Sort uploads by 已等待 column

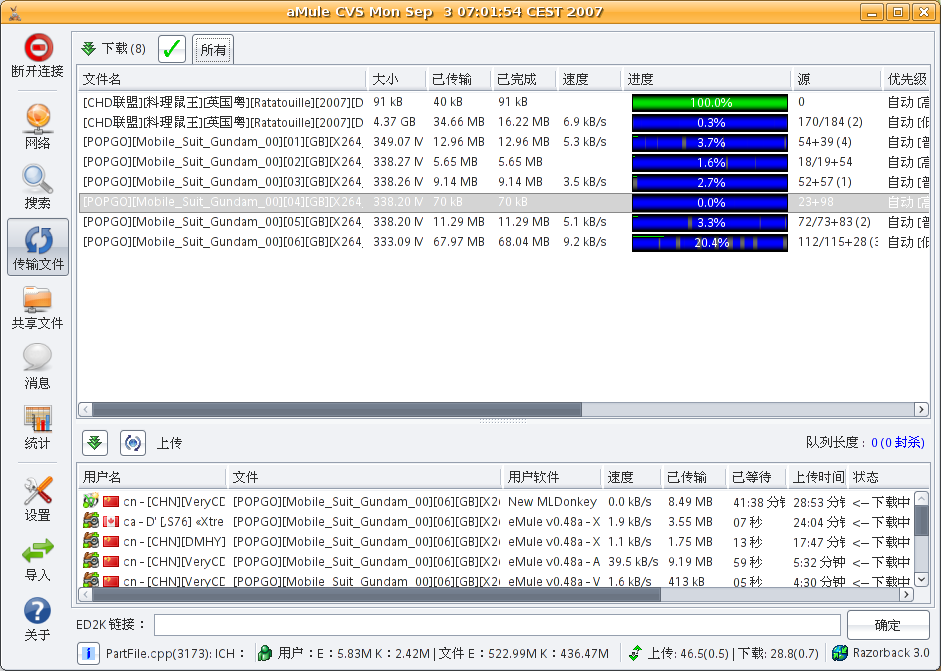click(756, 477)
